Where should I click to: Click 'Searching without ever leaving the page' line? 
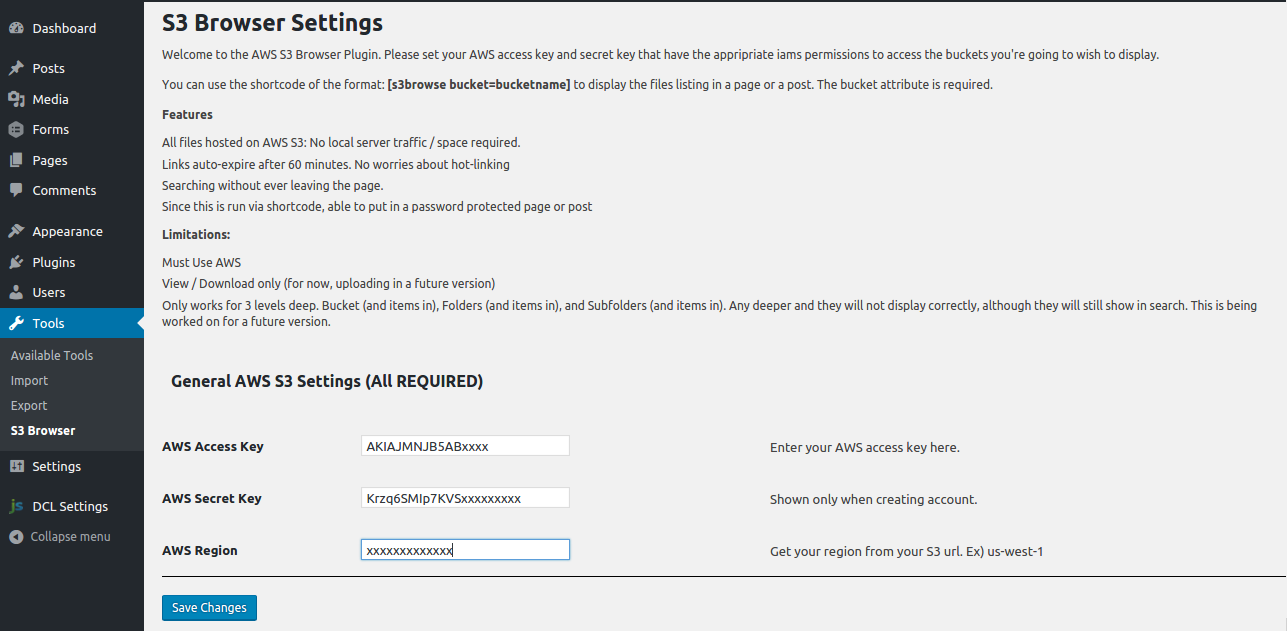pos(273,186)
